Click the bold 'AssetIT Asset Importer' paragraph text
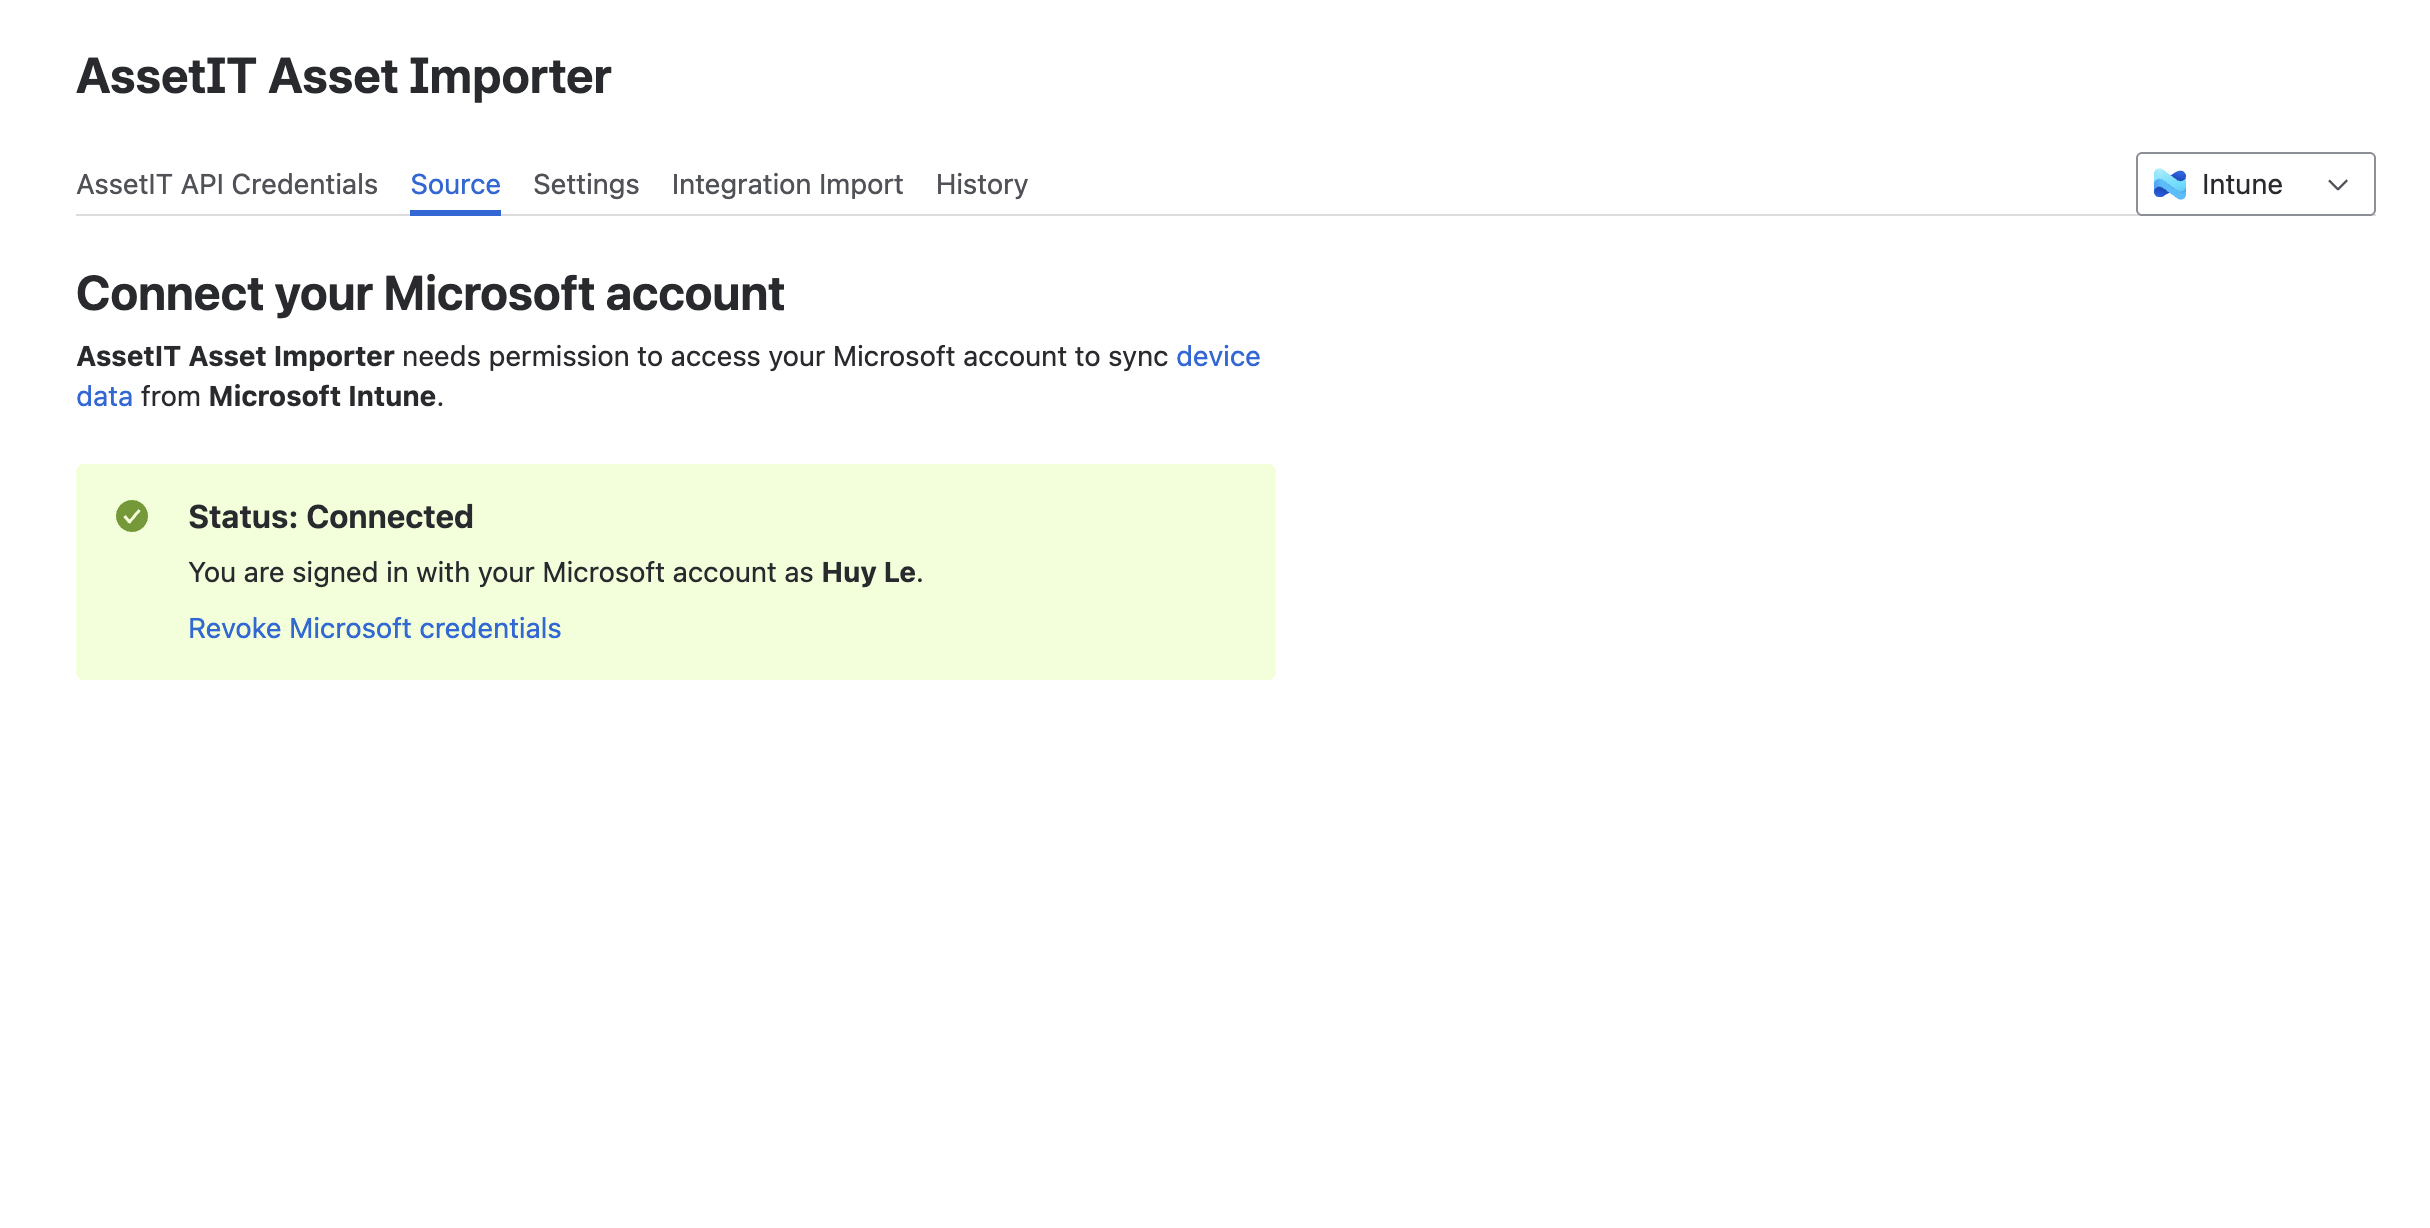This screenshot has width=2430, height=1228. coord(235,356)
